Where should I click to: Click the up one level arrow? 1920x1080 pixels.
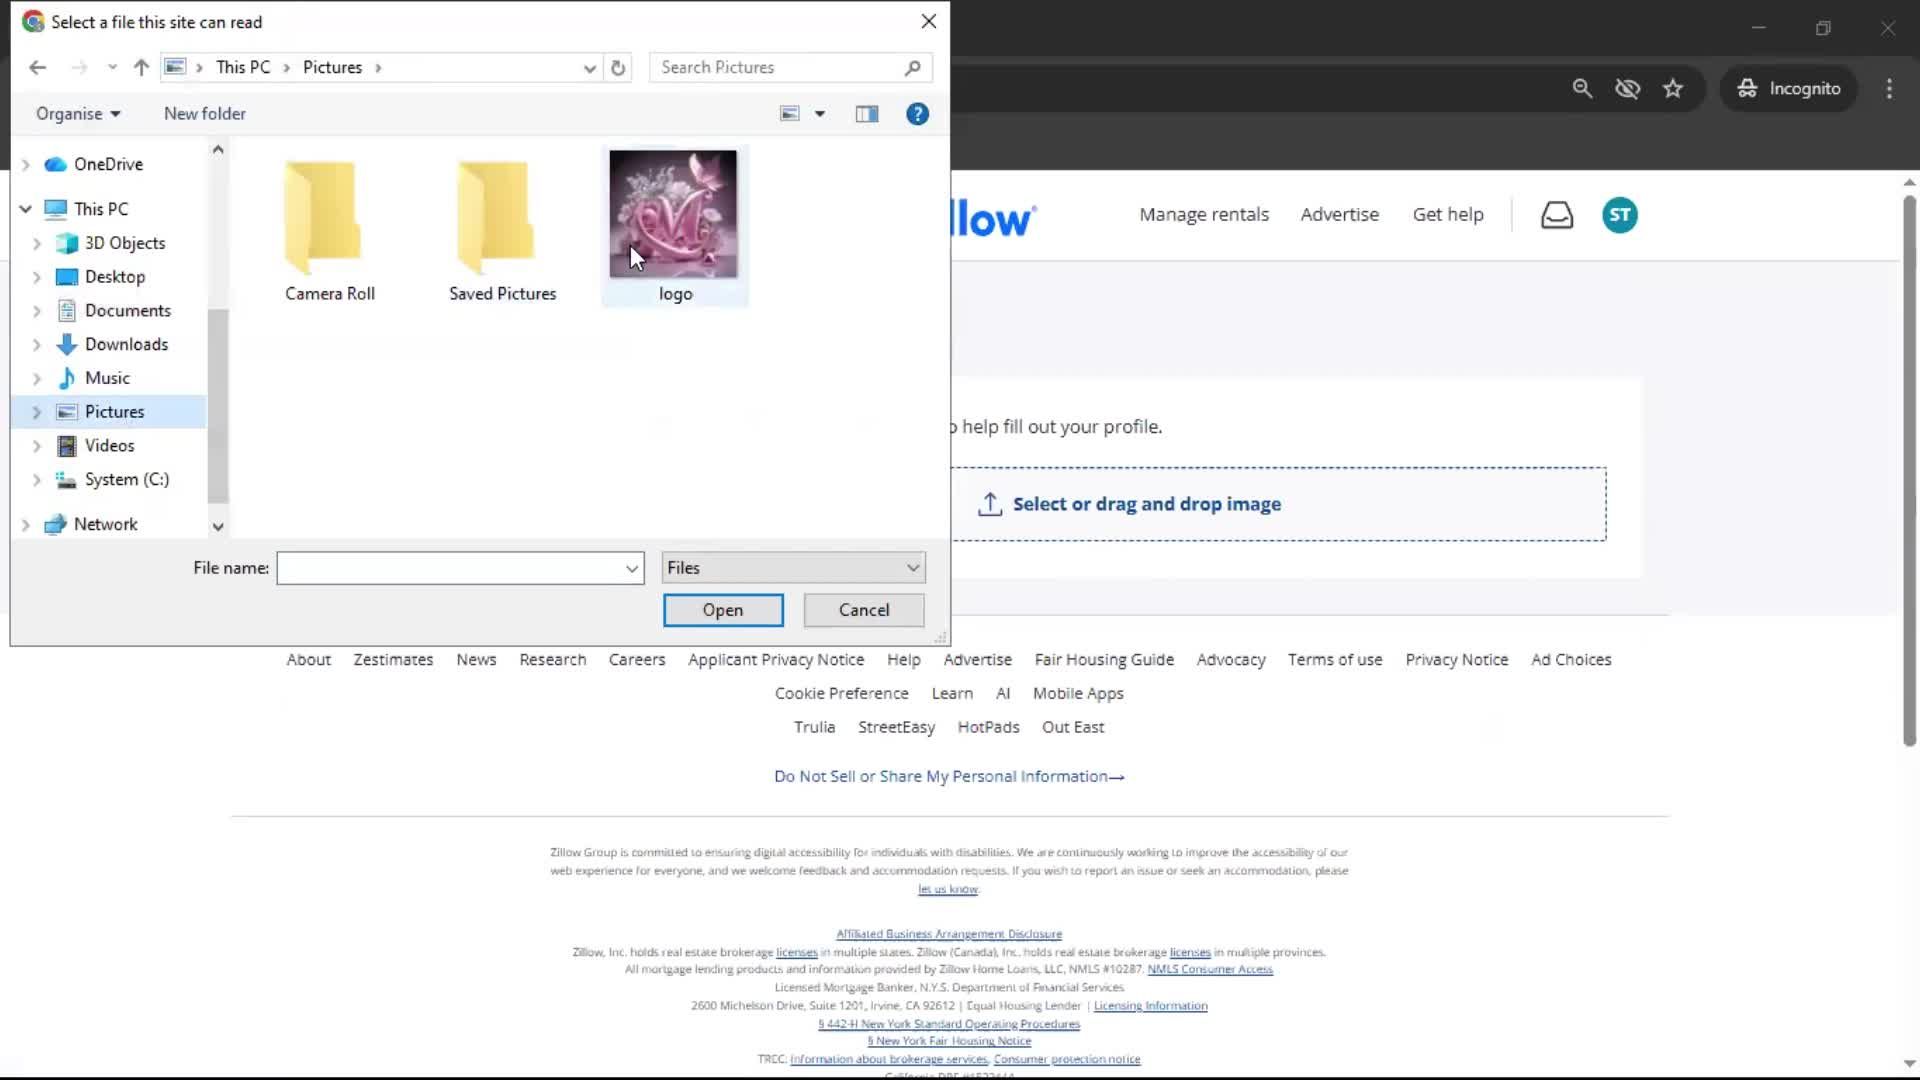point(140,67)
